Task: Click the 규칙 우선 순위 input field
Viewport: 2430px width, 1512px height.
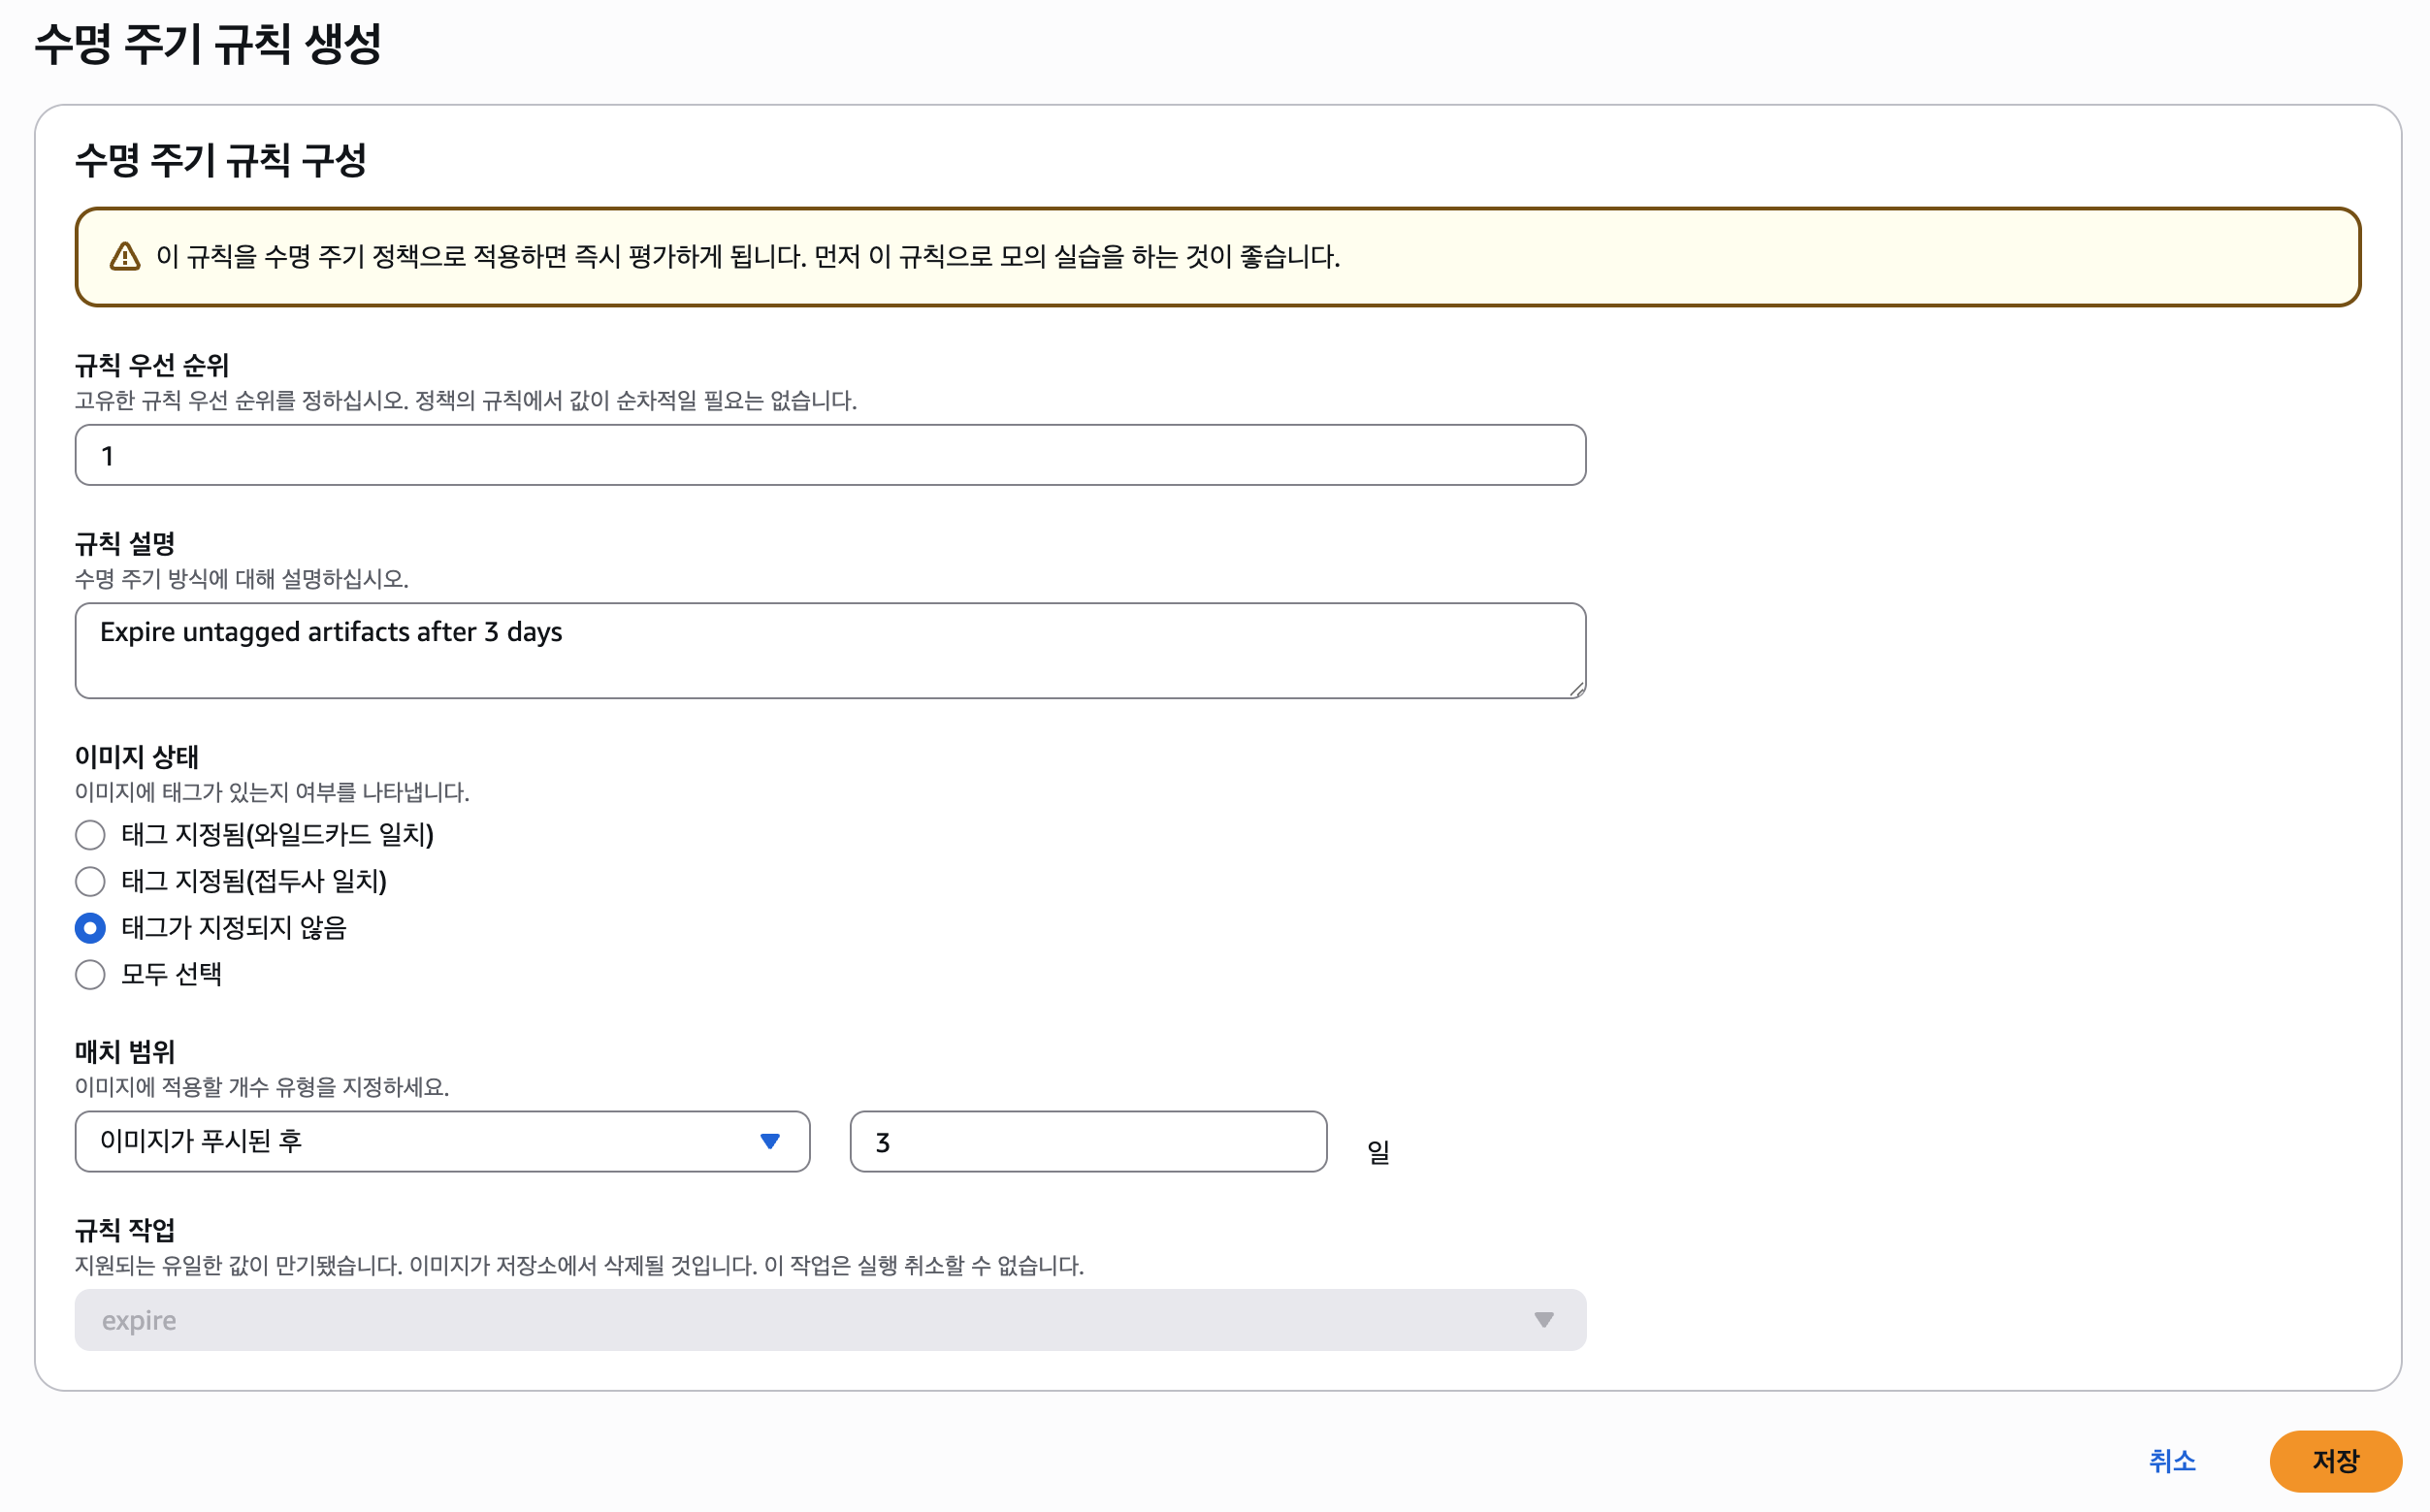Action: [x=829, y=456]
